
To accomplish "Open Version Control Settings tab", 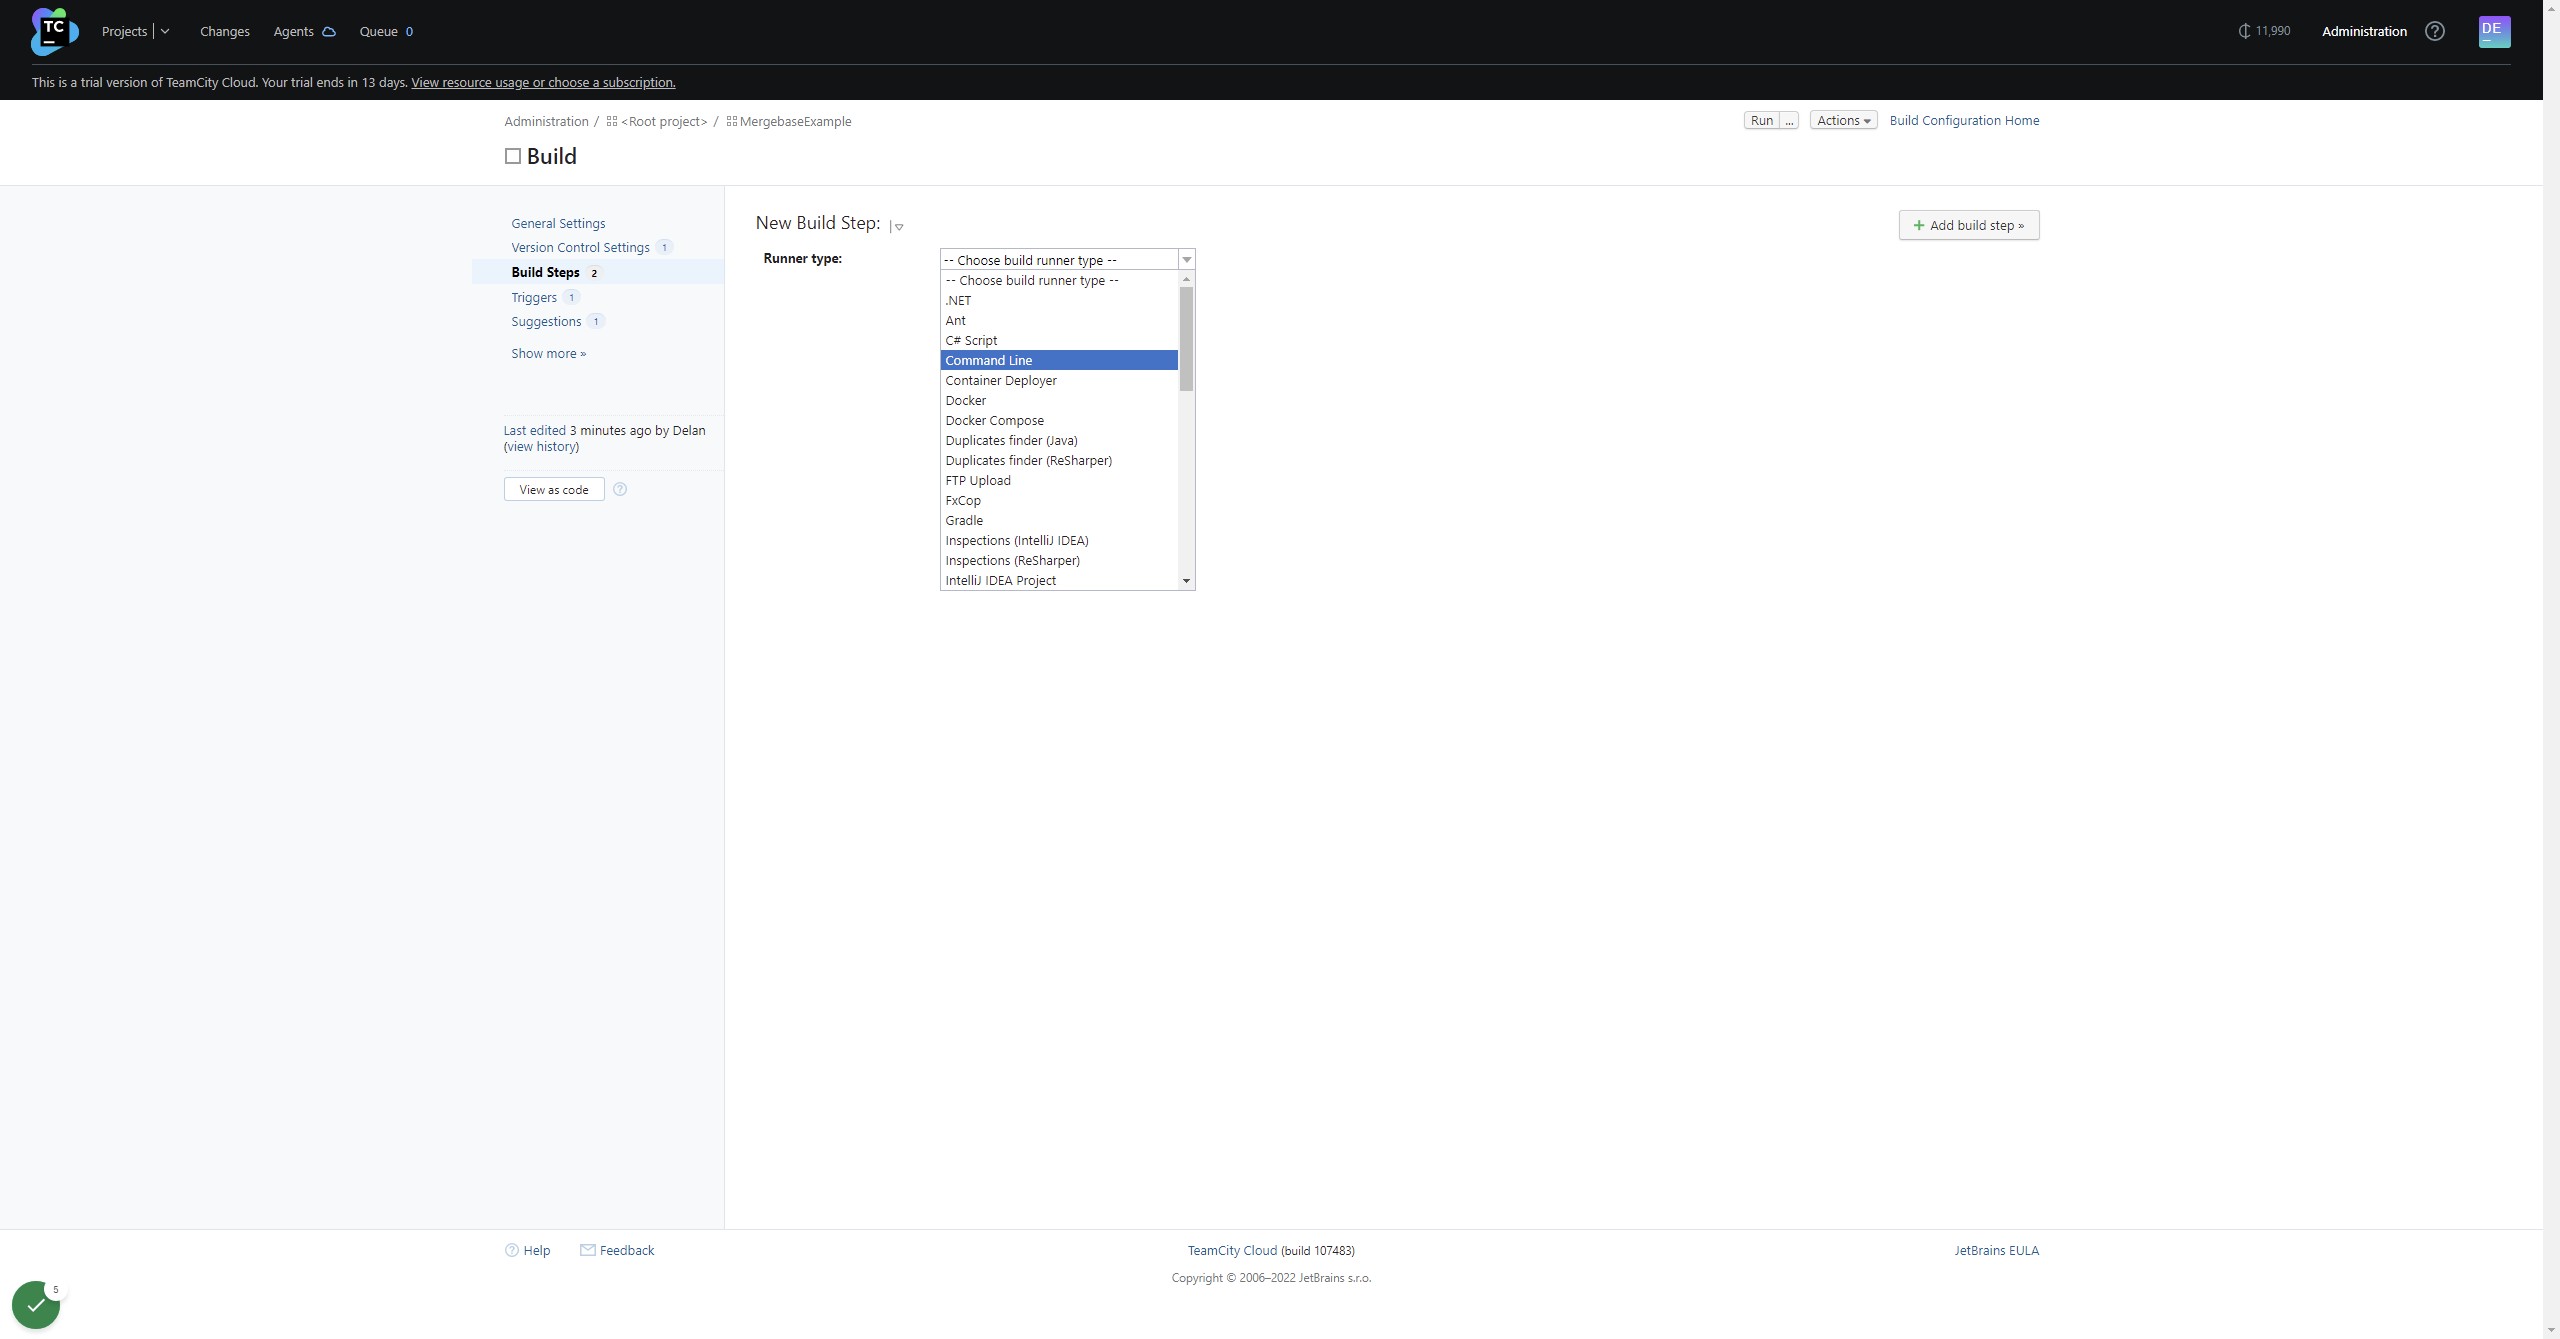I will [x=580, y=247].
